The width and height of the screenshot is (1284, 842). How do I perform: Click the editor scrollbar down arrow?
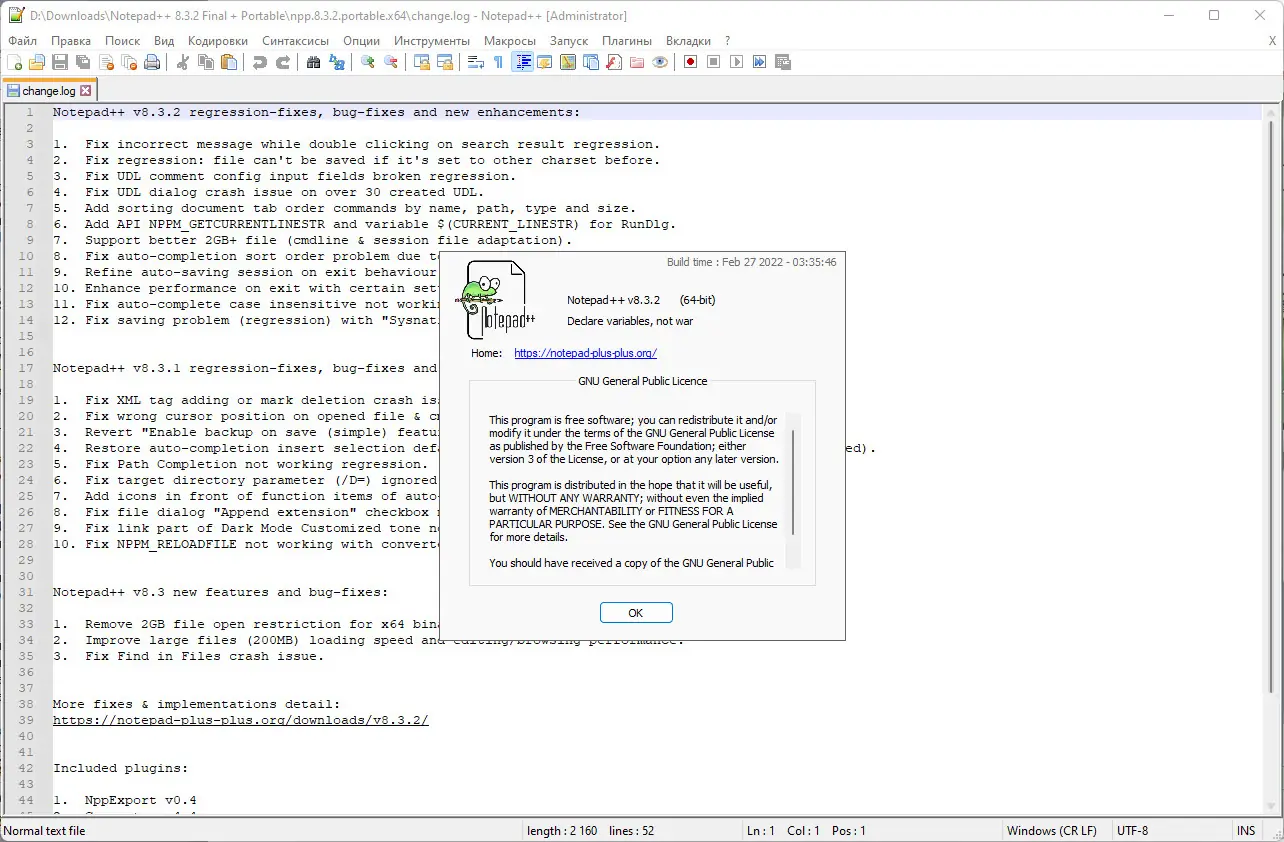[x=1273, y=805]
